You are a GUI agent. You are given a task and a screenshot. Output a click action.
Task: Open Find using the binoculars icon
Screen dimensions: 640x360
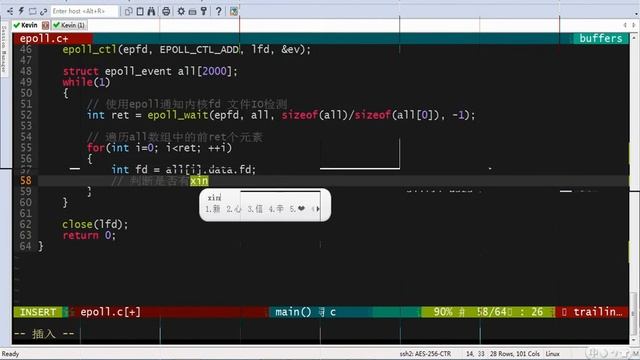pos(151,11)
